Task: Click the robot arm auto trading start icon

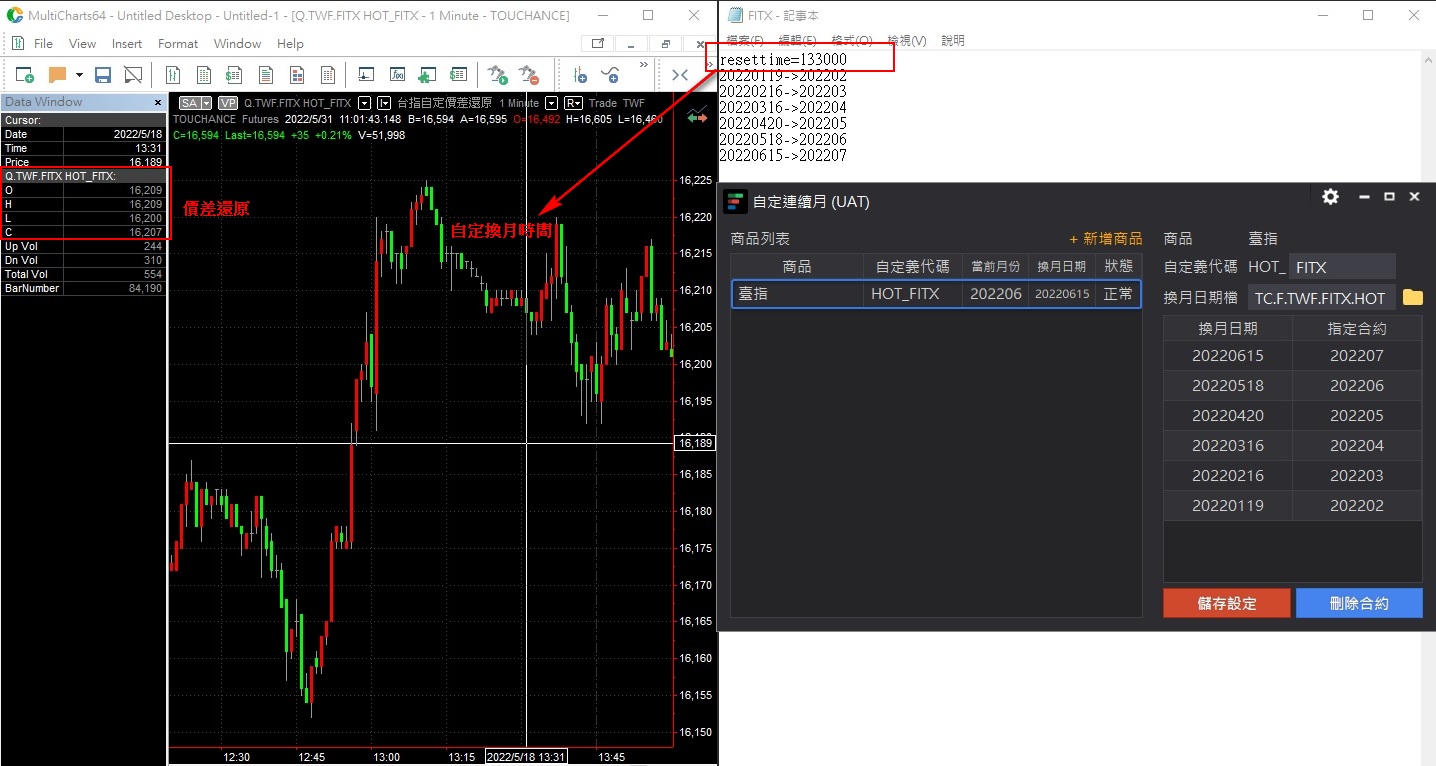Action: point(497,75)
